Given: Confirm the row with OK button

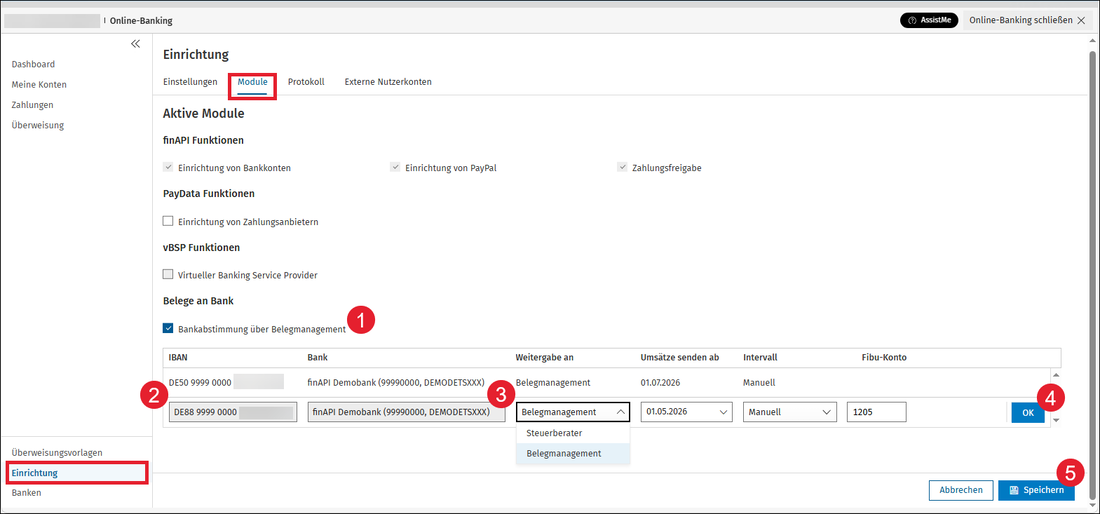Looking at the screenshot, I should pyautogui.click(x=1028, y=413).
